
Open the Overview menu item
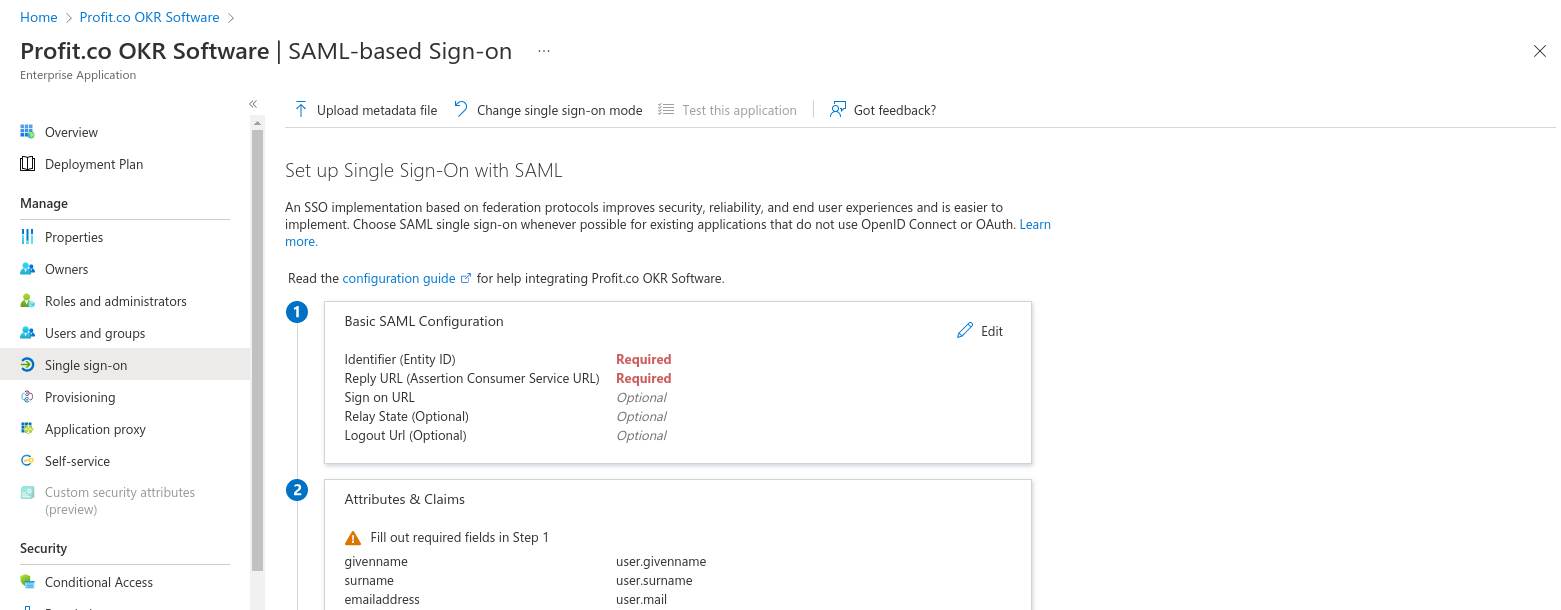point(125,132)
